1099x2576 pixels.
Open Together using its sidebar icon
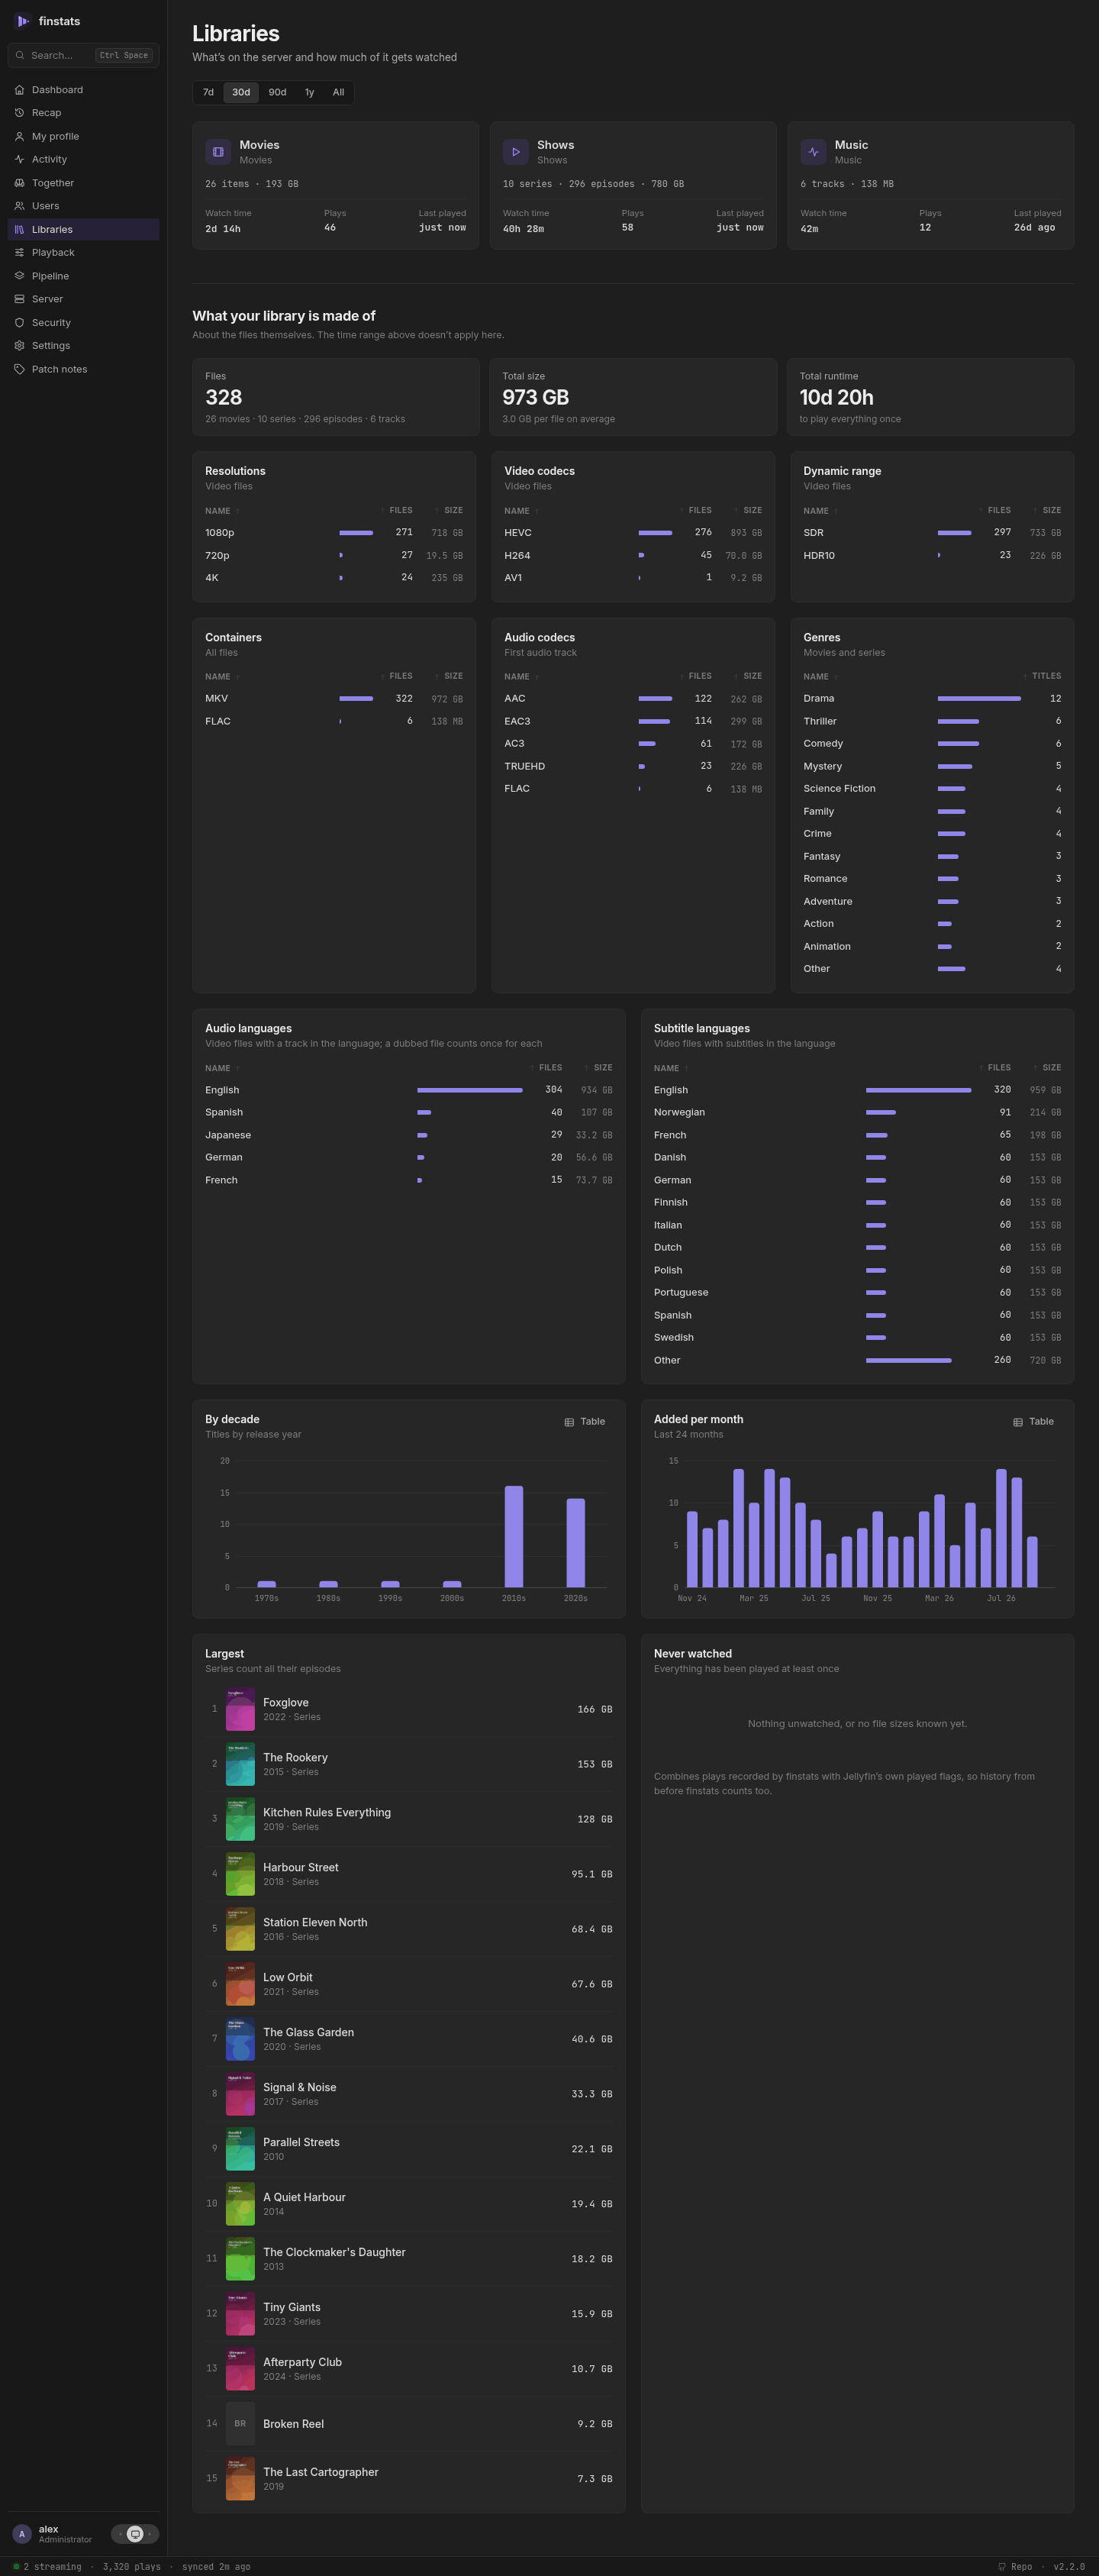(x=19, y=183)
